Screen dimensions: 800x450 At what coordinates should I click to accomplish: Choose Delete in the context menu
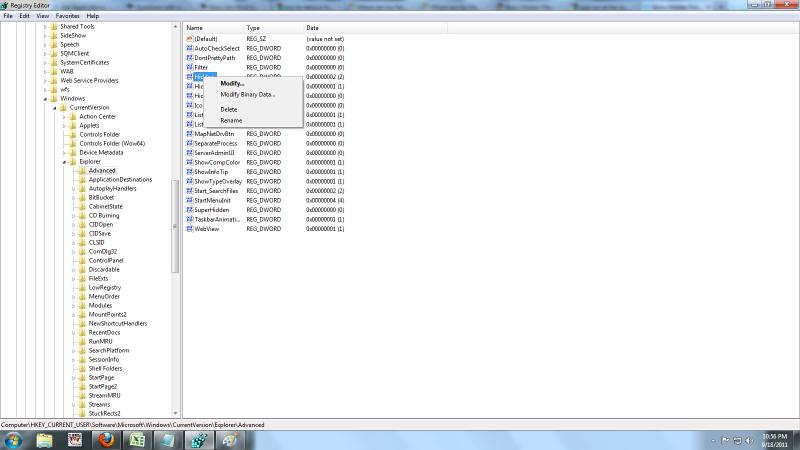point(229,109)
